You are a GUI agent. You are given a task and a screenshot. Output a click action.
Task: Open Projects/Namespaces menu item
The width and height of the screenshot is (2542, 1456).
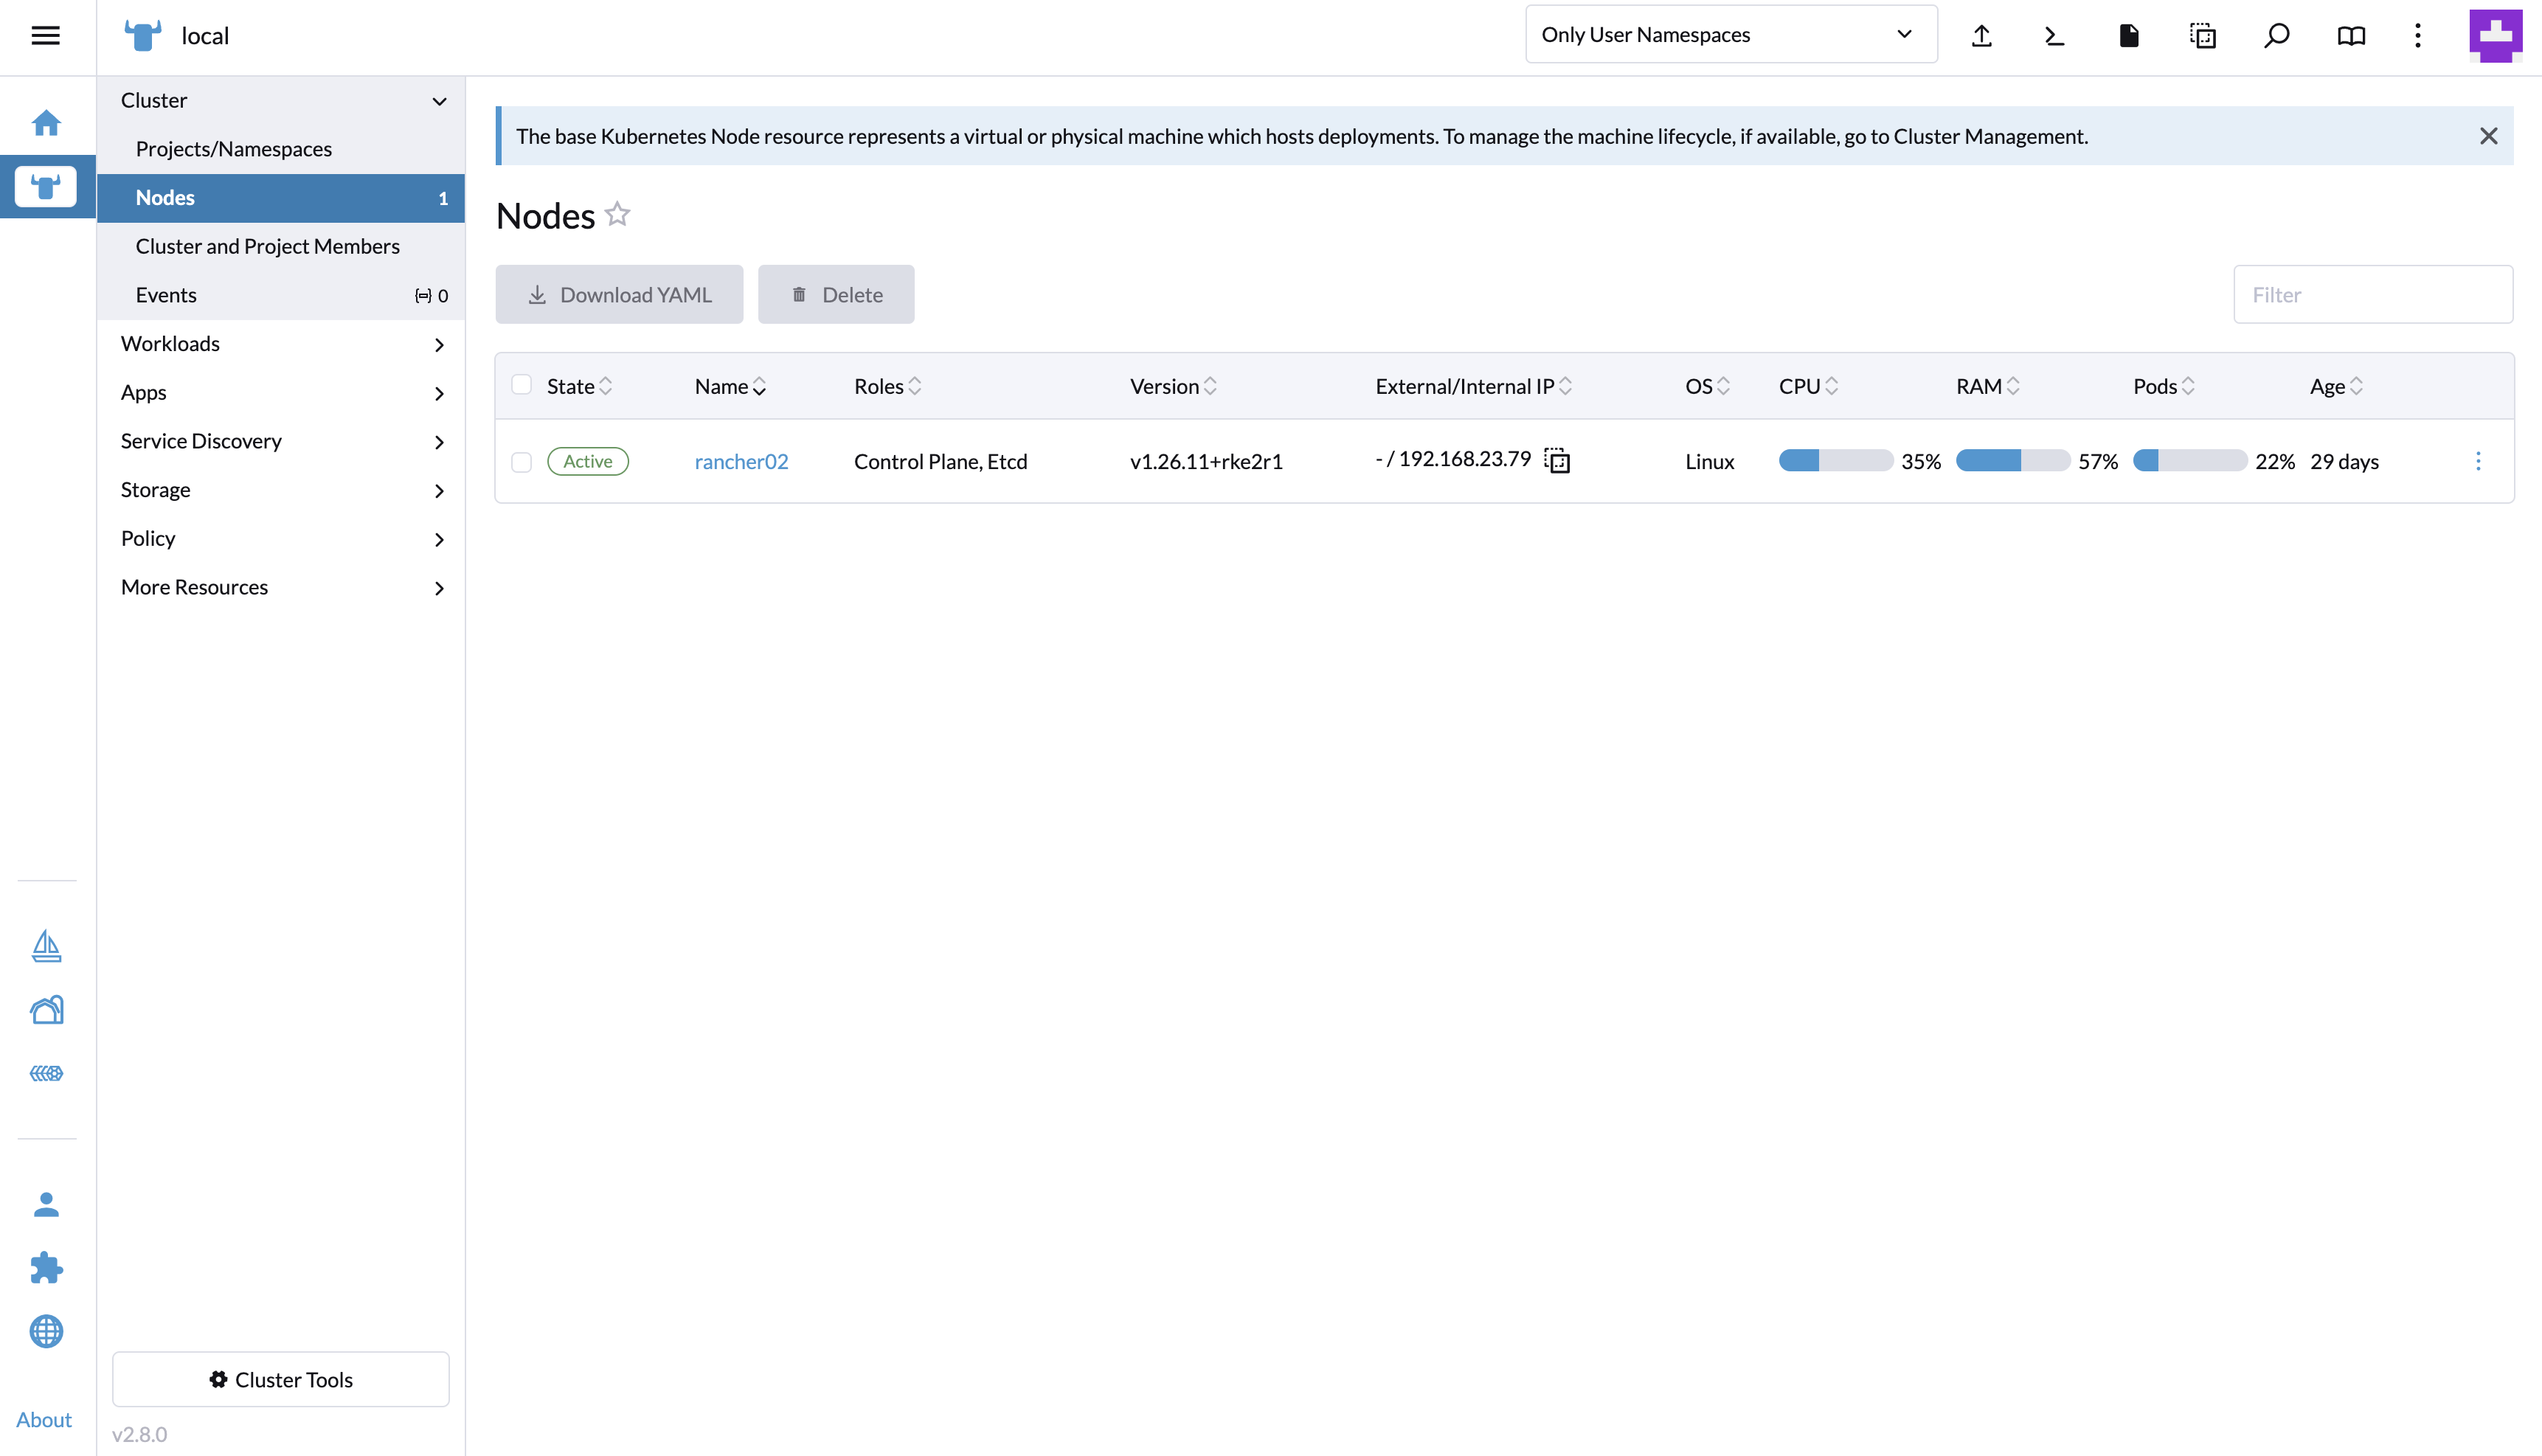(x=281, y=149)
